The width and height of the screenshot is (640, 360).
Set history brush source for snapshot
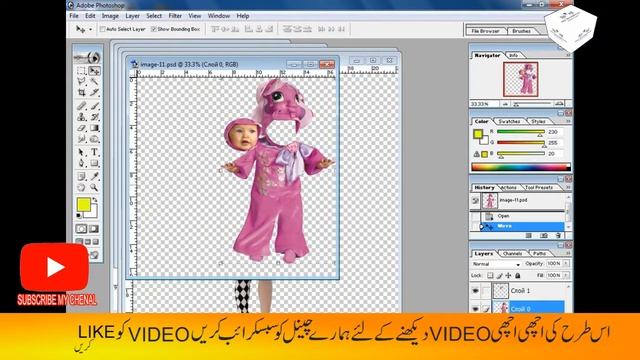click(x=476, y=200)
